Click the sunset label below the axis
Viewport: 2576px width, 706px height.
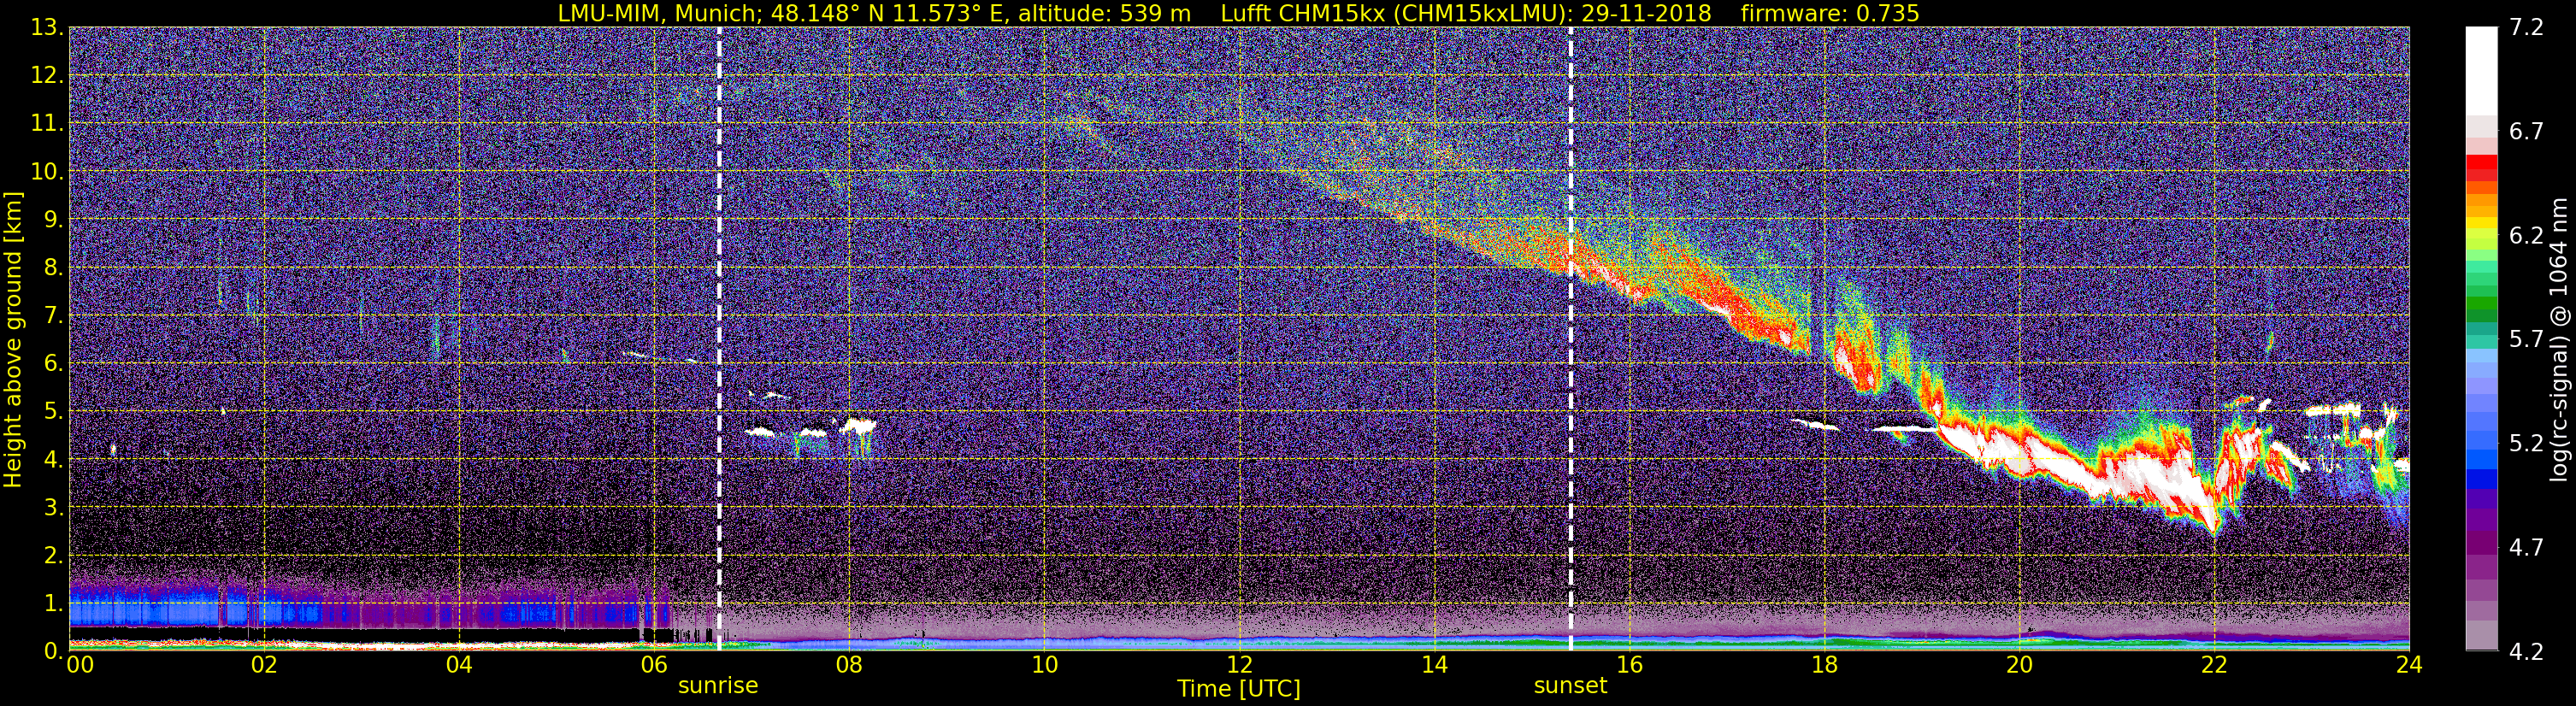pyautogui.click(x=1570, y=686)
